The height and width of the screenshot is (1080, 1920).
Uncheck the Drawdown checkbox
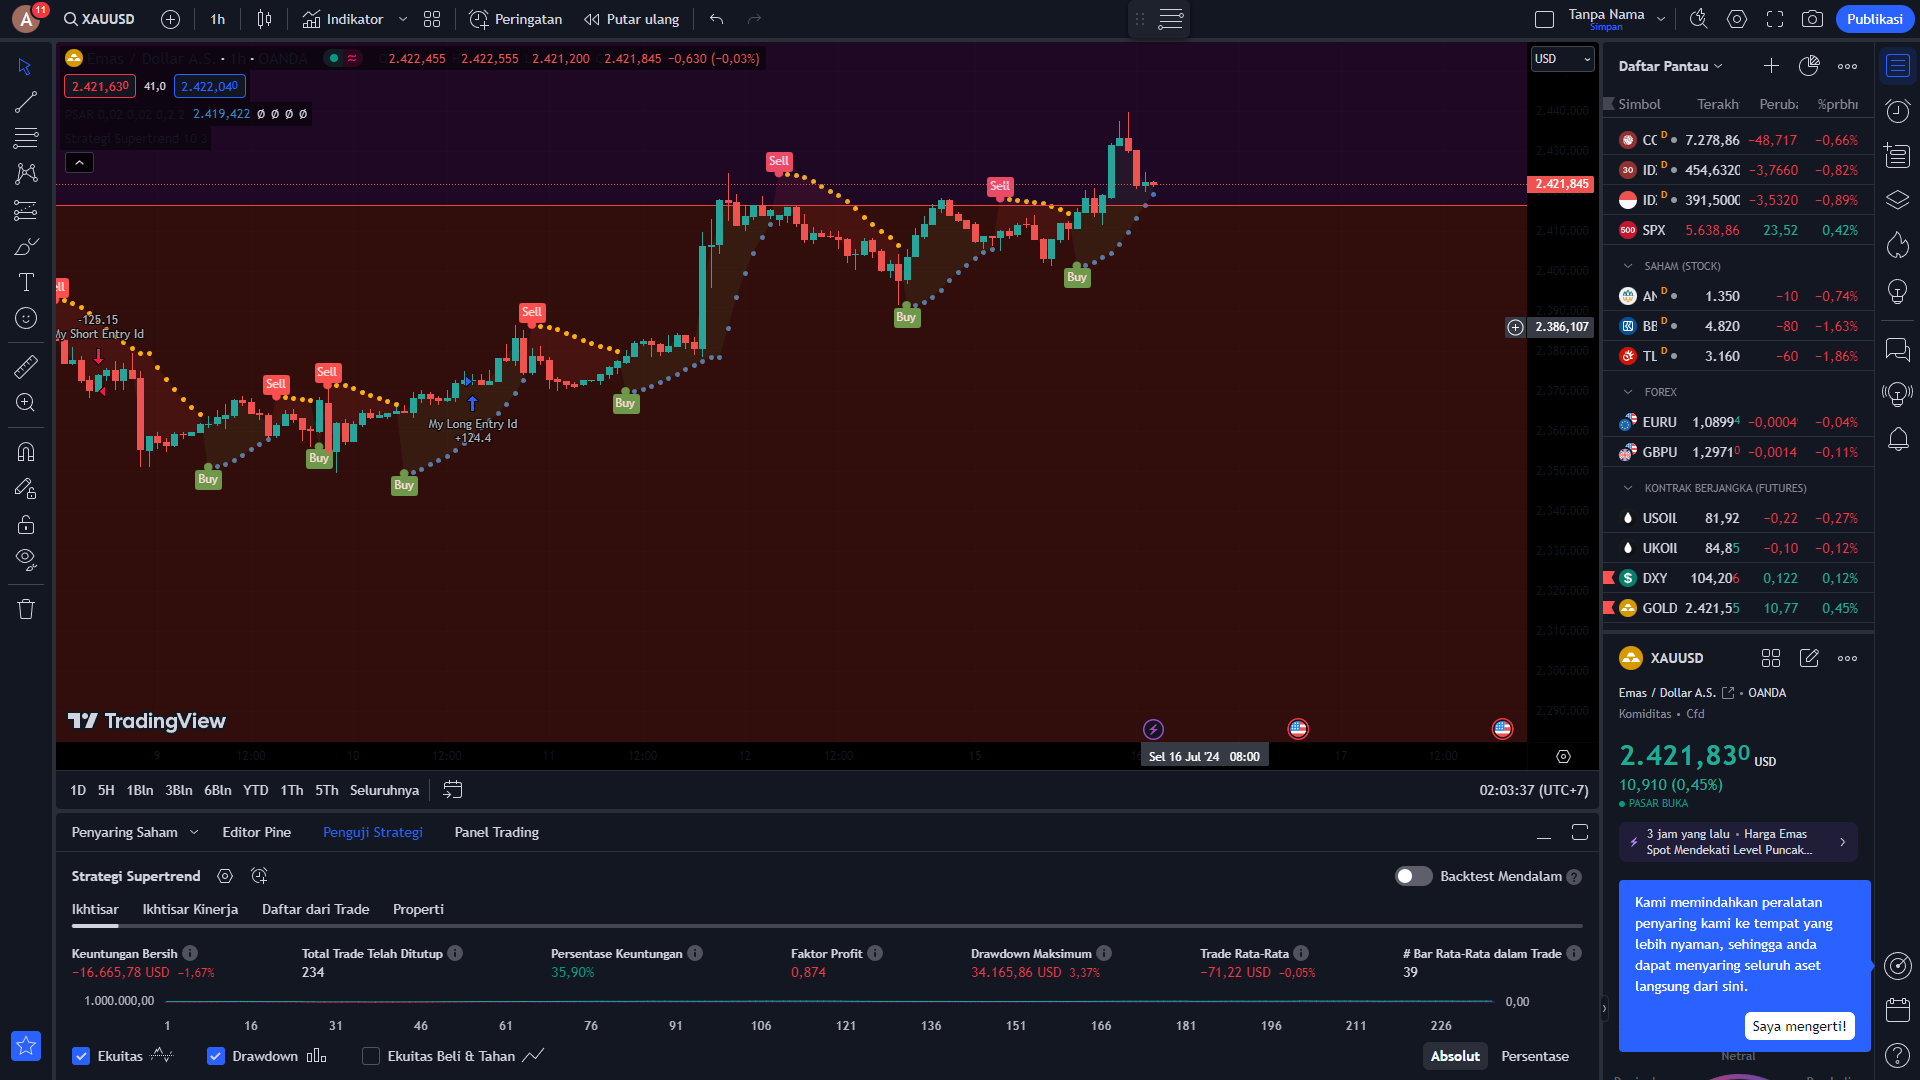(215, 1056)
